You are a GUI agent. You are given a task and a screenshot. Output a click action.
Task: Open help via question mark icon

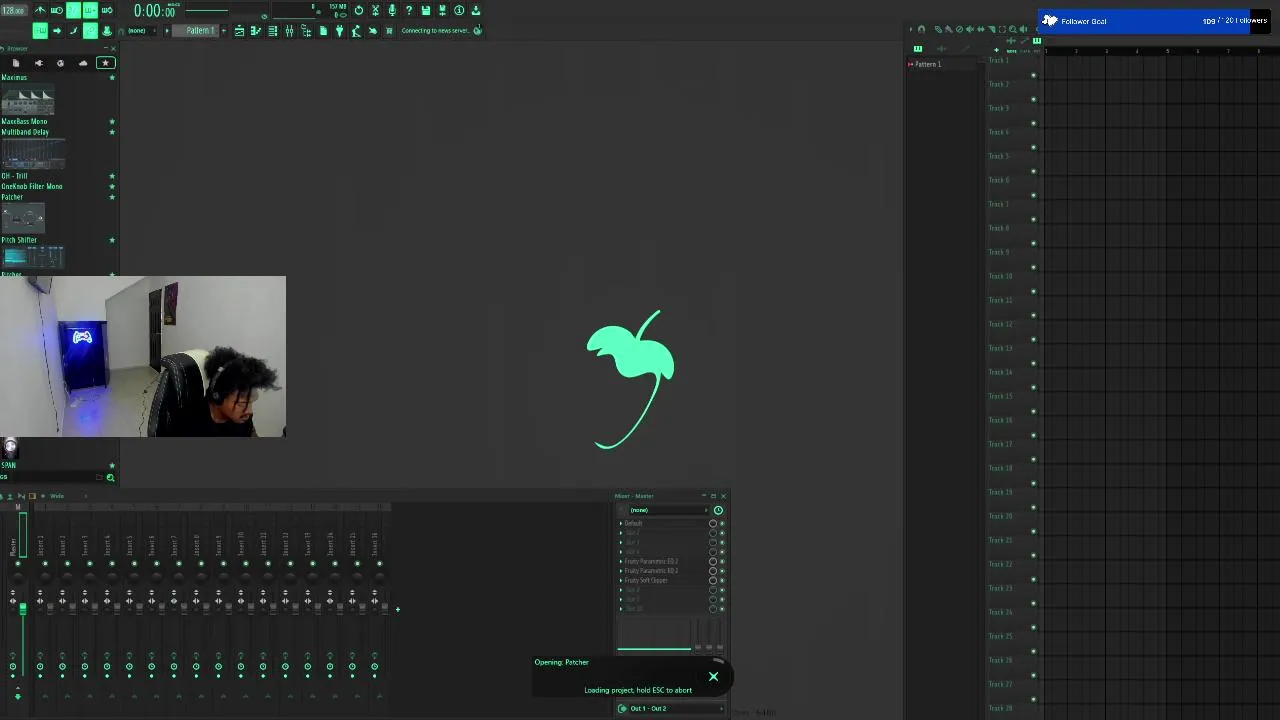pyautogui.click(x=408, y=10)
